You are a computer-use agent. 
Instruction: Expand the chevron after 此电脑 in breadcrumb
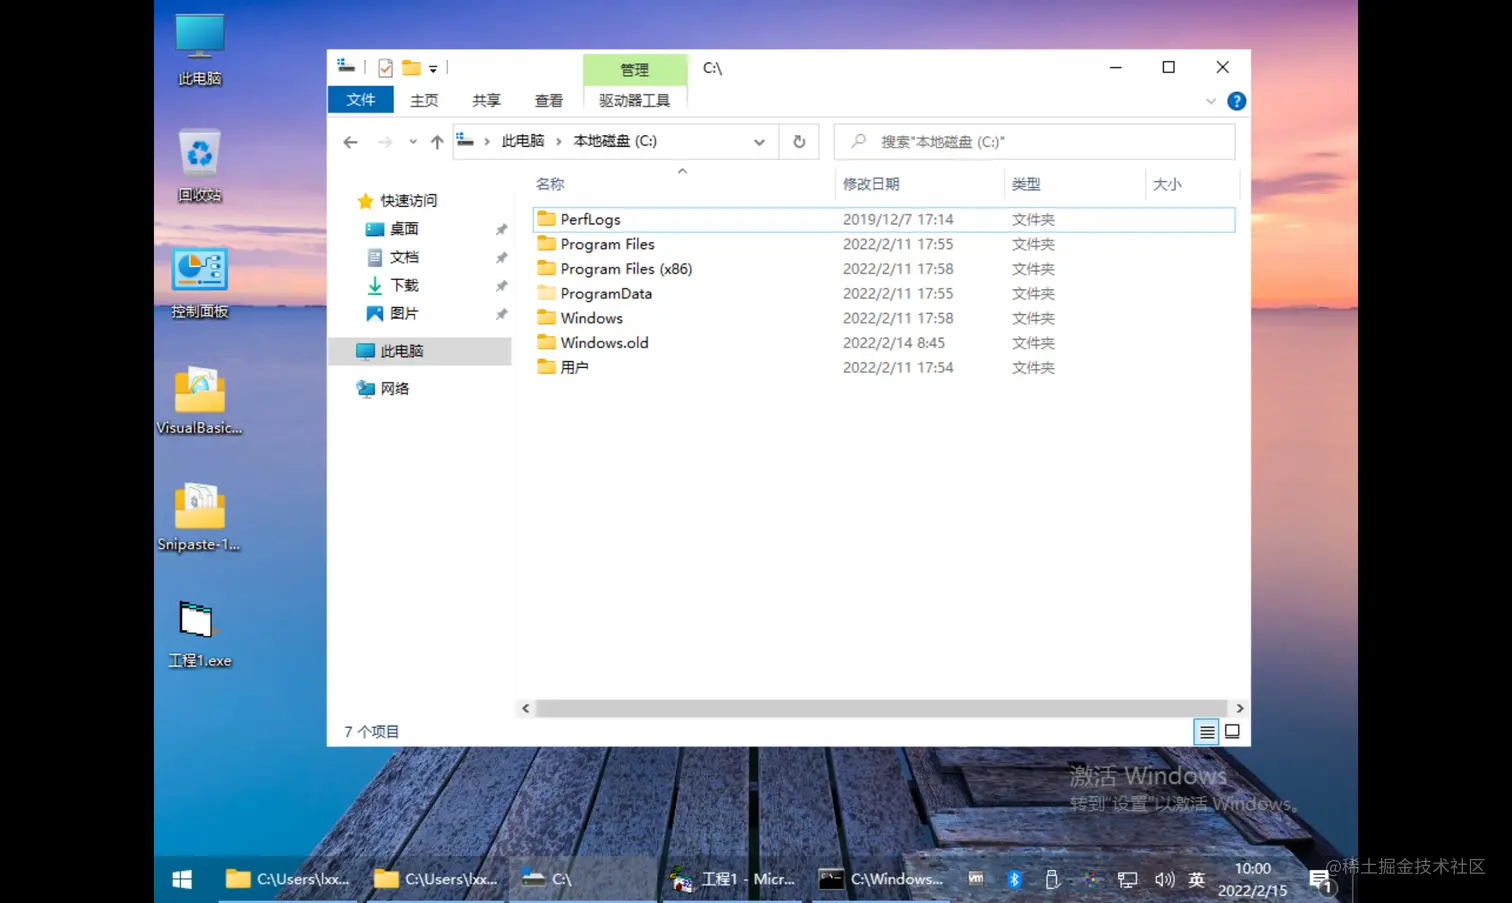559,142
